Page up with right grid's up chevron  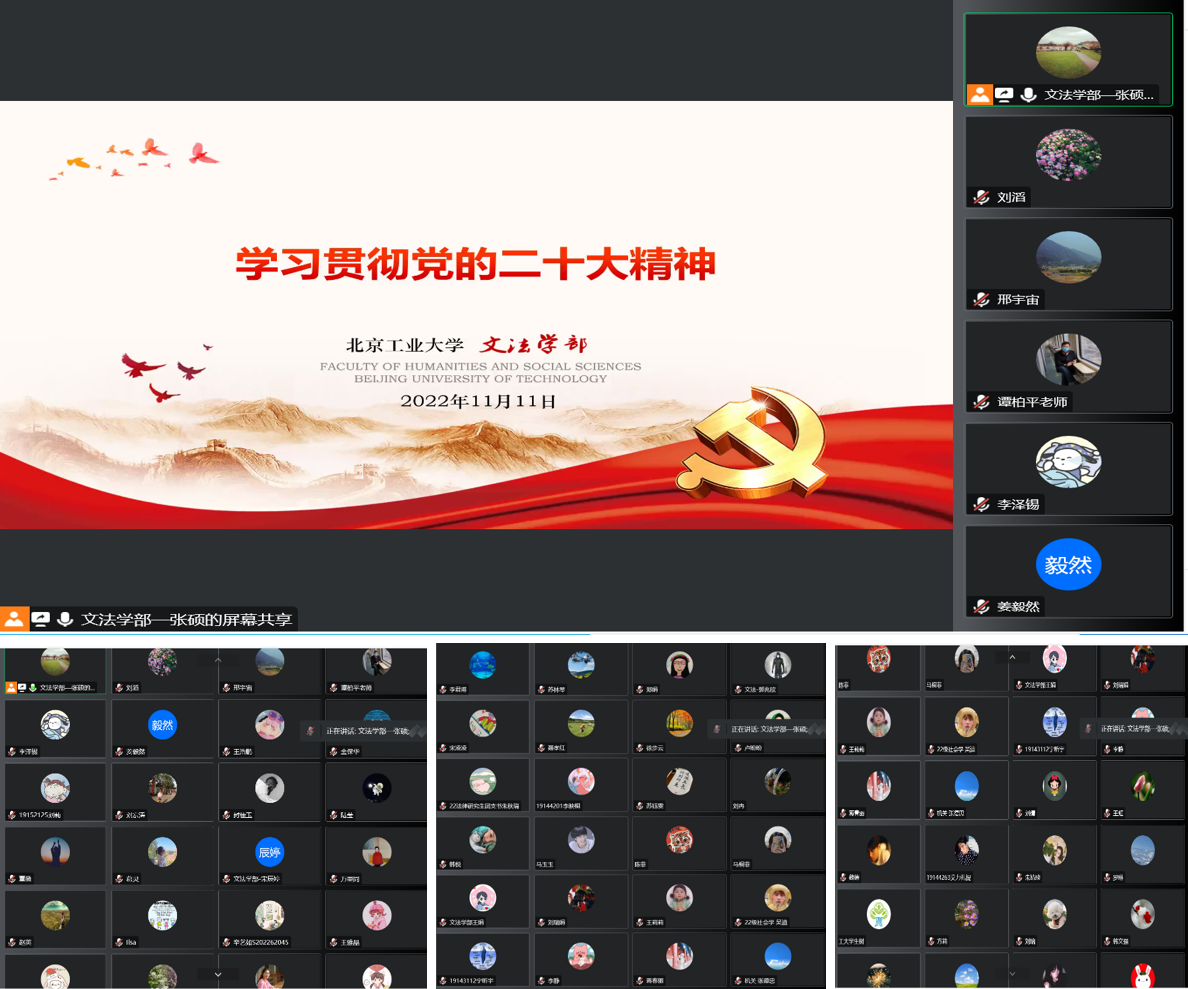(1012, 656)
